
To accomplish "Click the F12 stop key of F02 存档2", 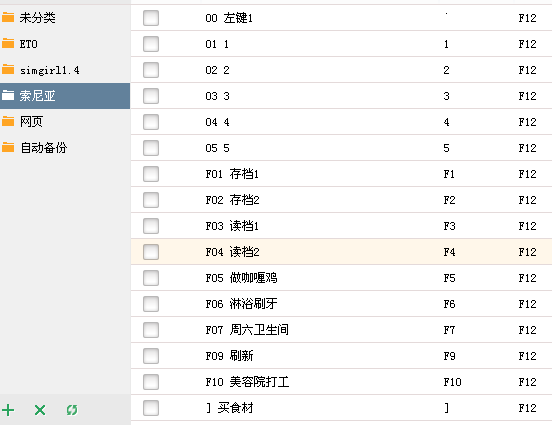I will point(527,200).
